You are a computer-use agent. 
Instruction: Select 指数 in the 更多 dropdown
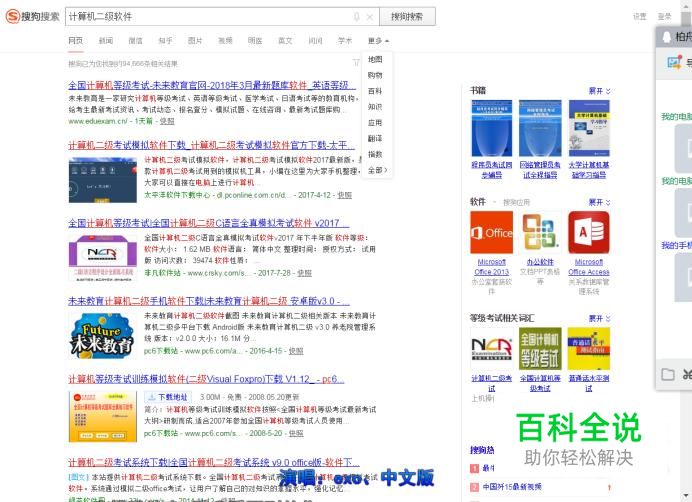[x=375, y=154]
